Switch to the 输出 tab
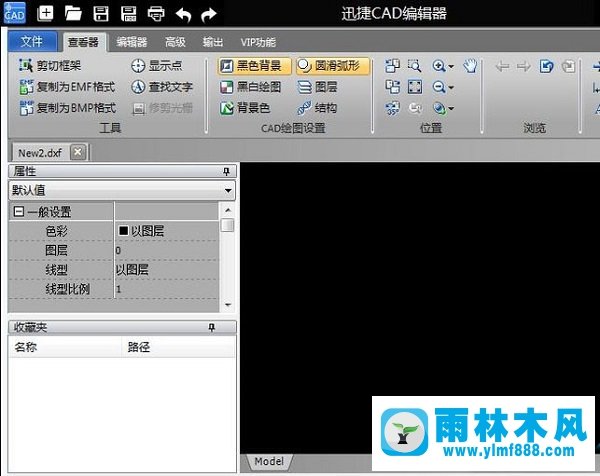 tap(213, 42)
